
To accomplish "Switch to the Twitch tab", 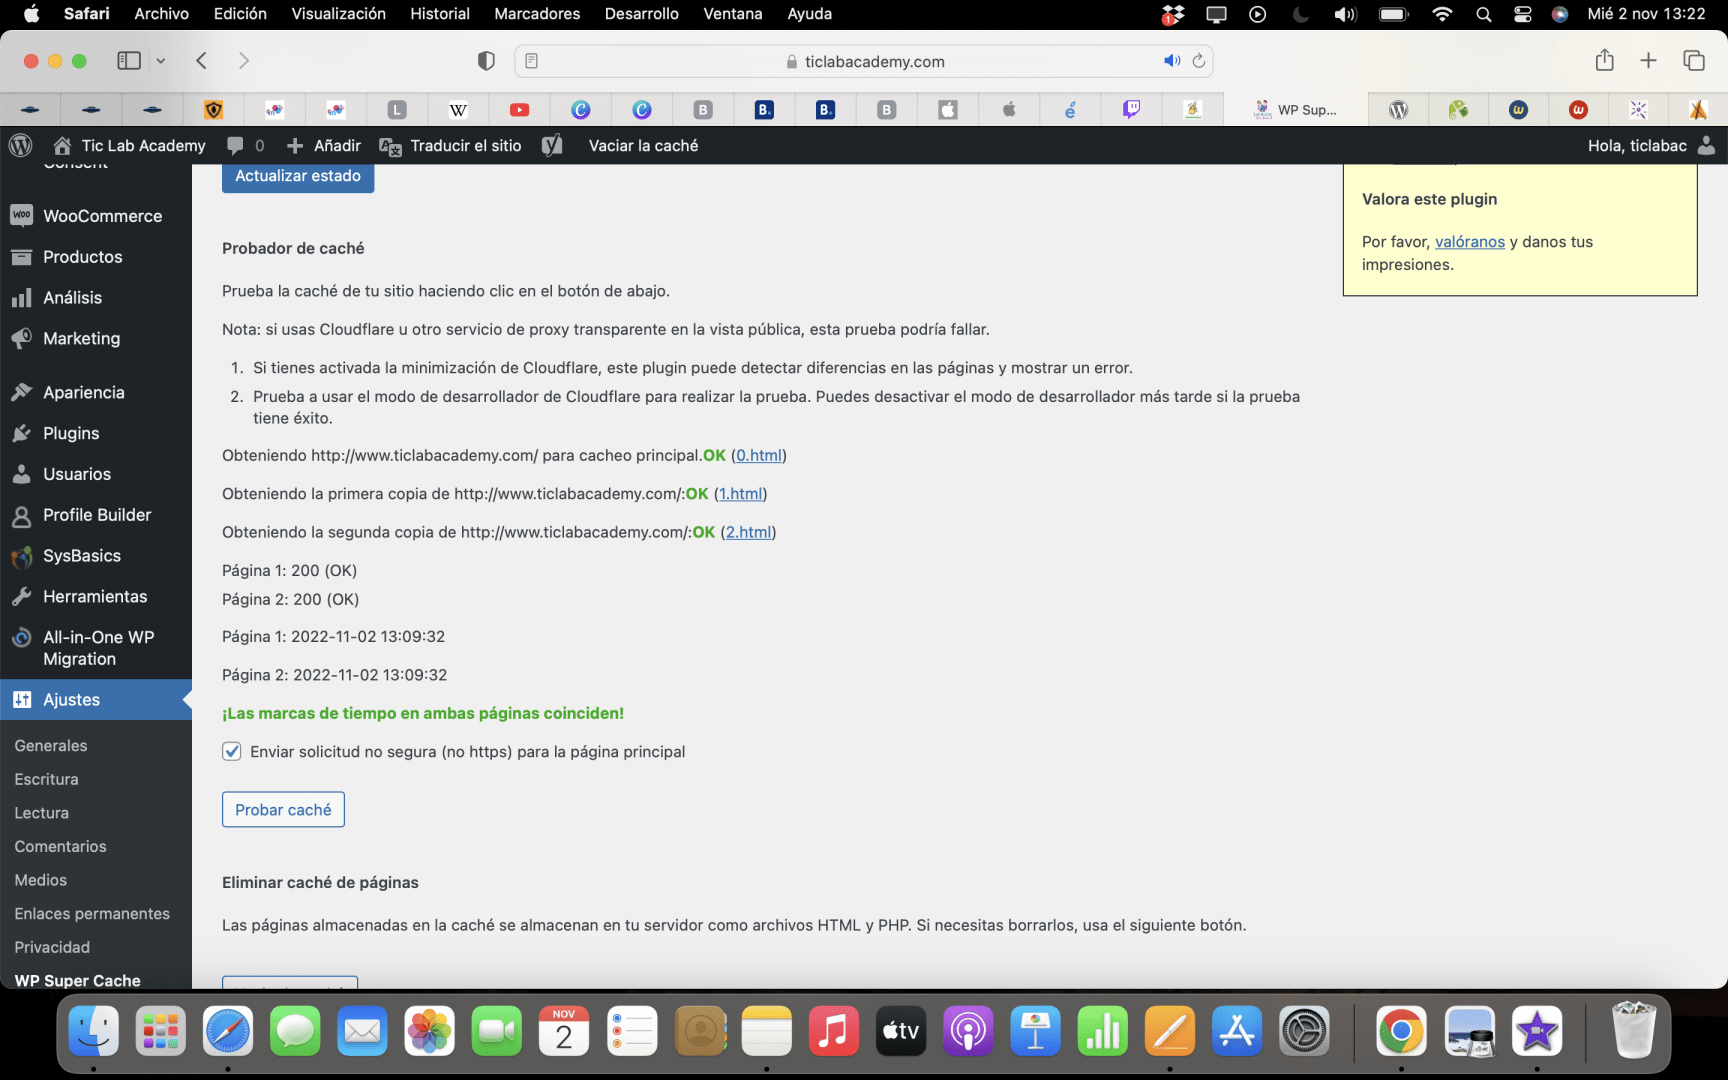I will click(x=1131, y=110).
